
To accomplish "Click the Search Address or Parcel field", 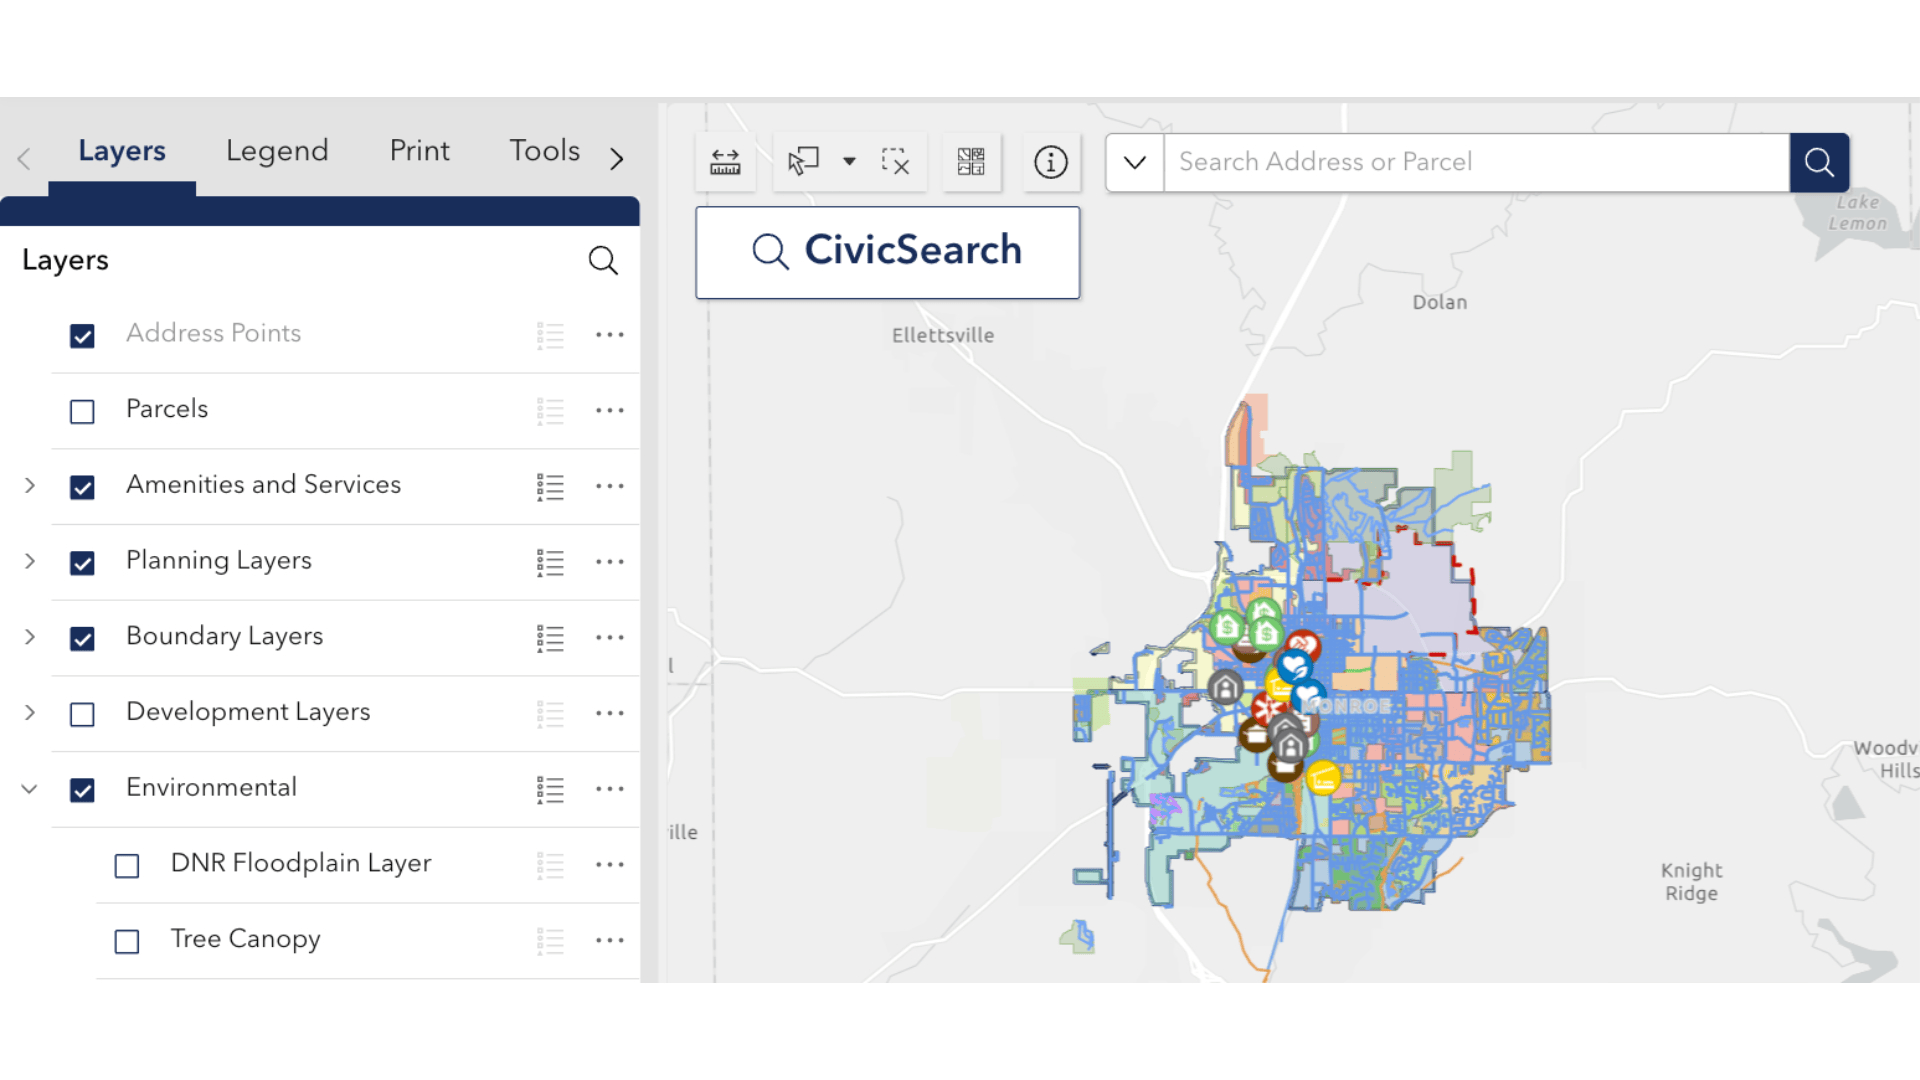I will (x=1475, y=162).
